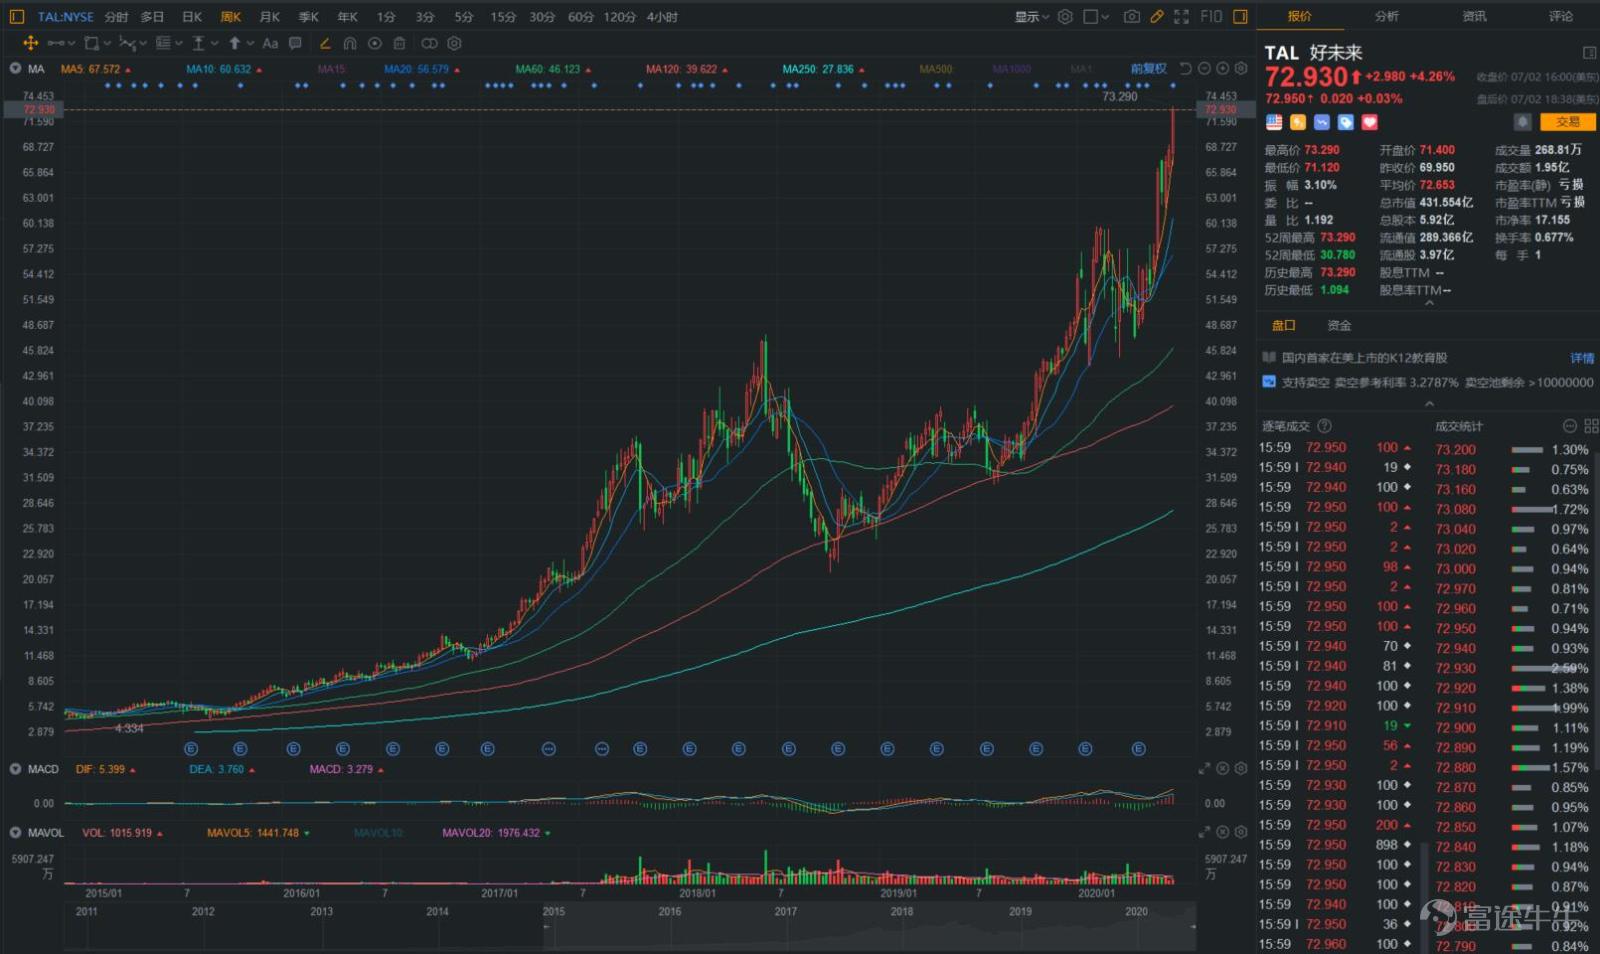Click the F10 company info button
This screenshot has height=954, width=1600.
tap(1211, 16)
